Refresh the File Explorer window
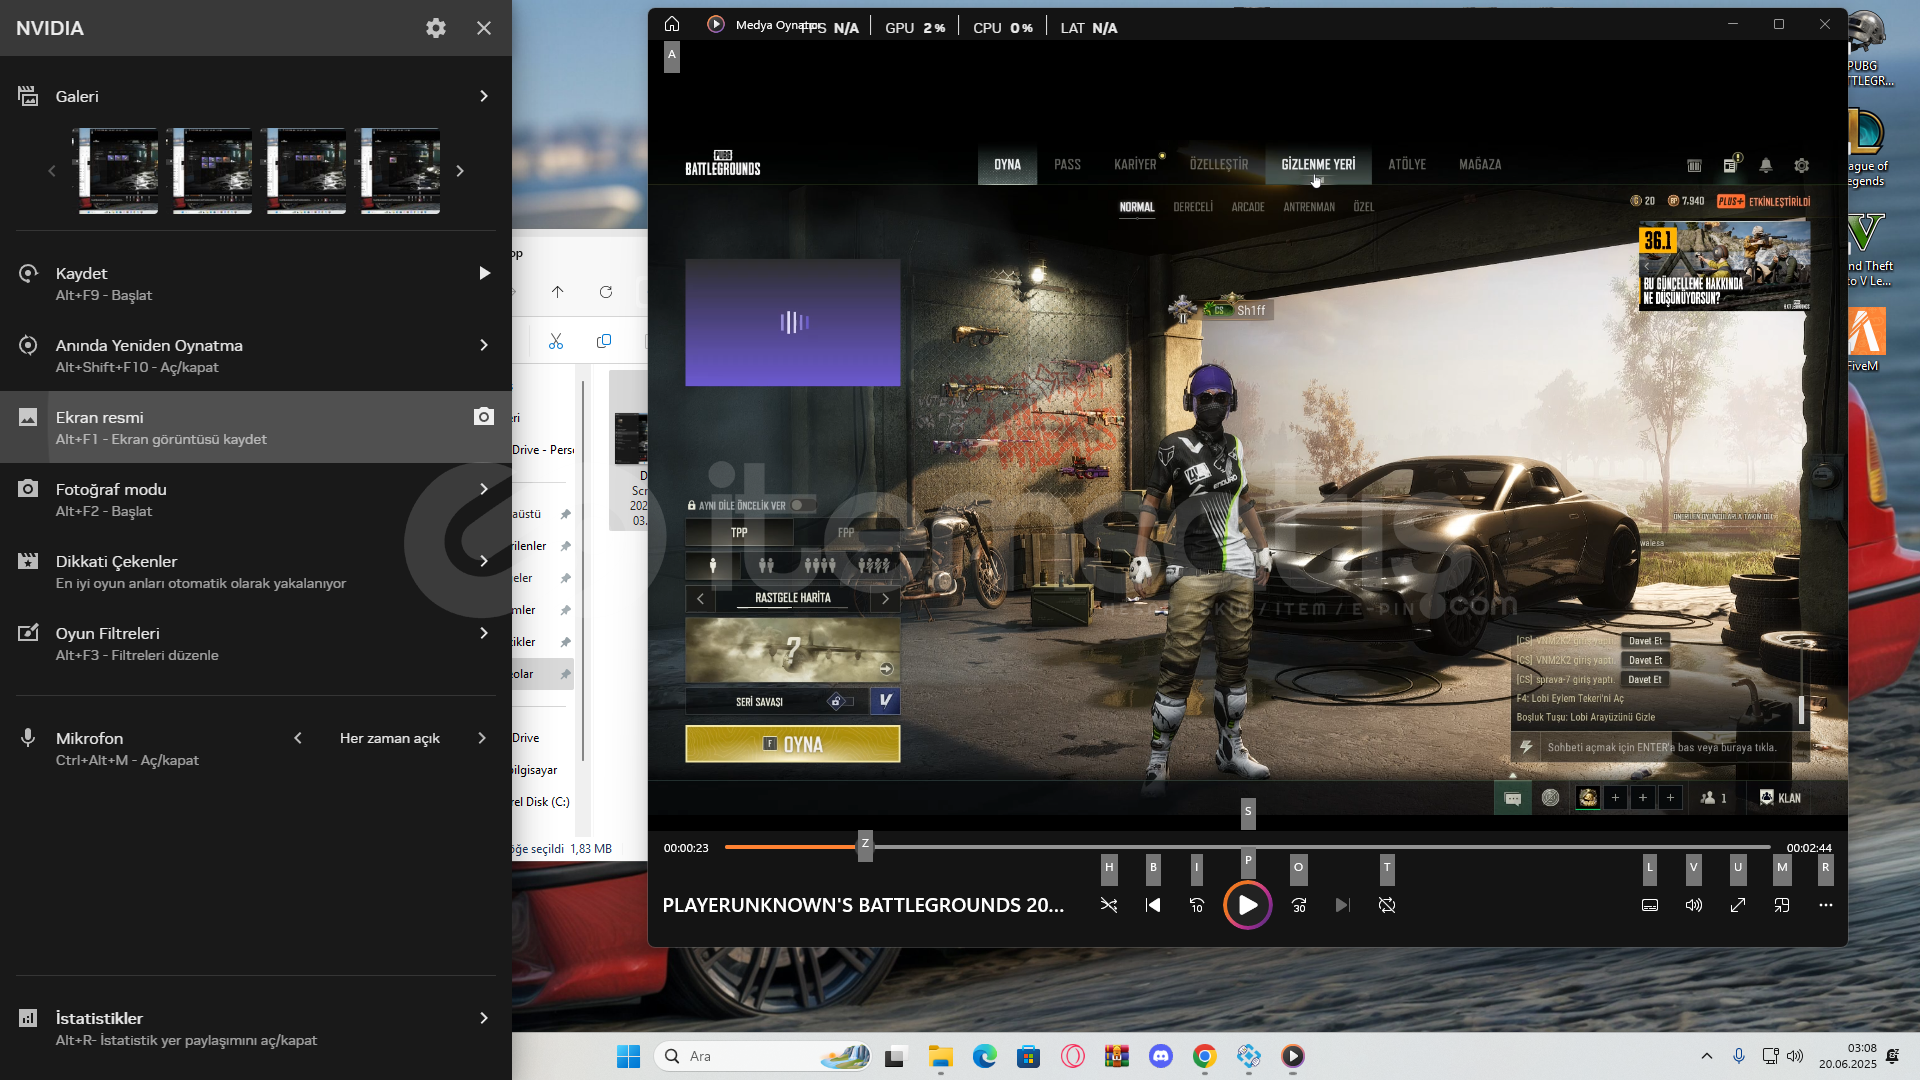Image resolution: width=1920 pixels, height=1080 pixels. 606,292
